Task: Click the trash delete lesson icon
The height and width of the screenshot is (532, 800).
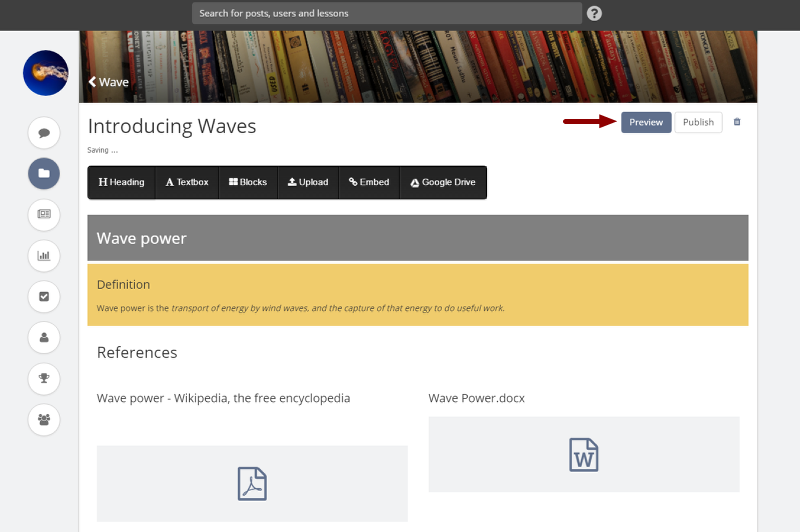Action: tap(737, 122)
